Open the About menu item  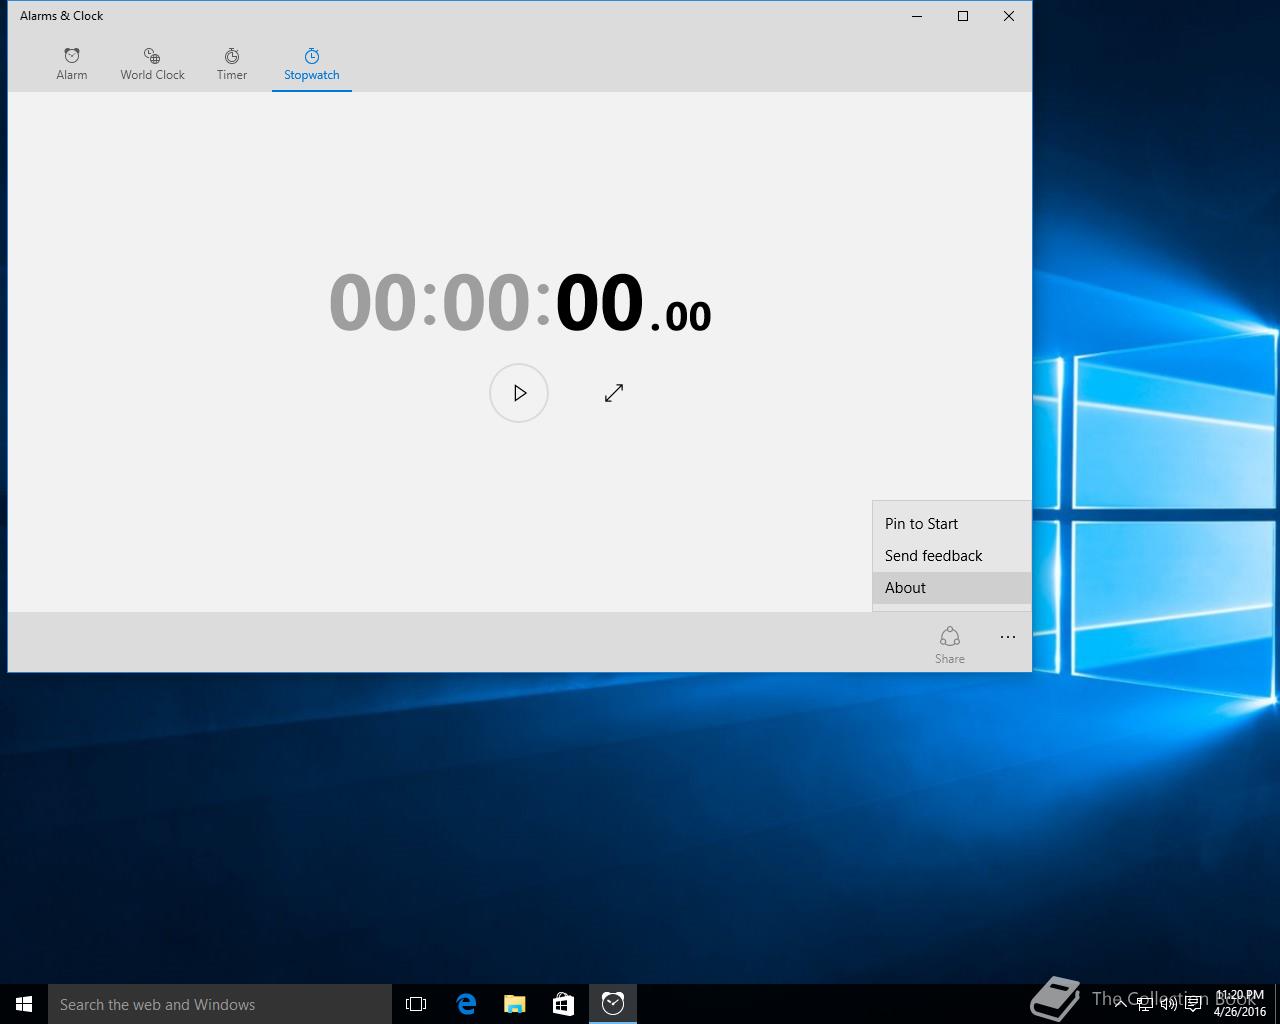906,588
